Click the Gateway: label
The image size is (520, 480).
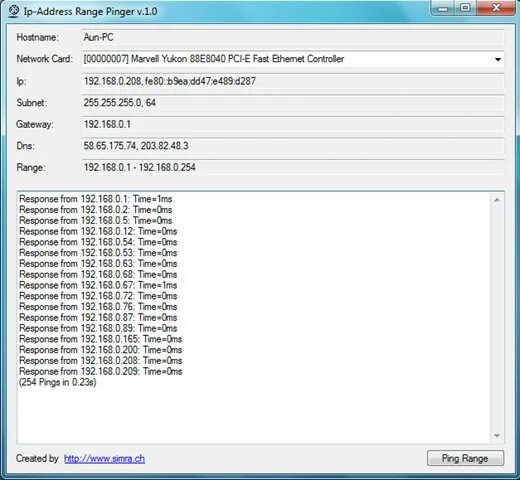[35, 124]
